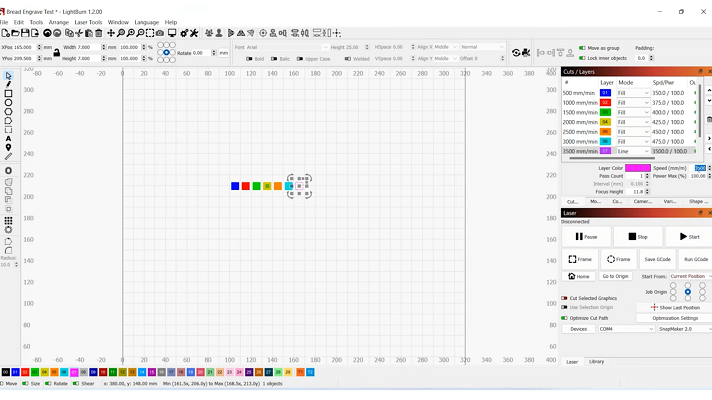Pick the Draw Lines pencil tool
The width and height of the screenshot is (712, 400).
(x=8, y=84)
